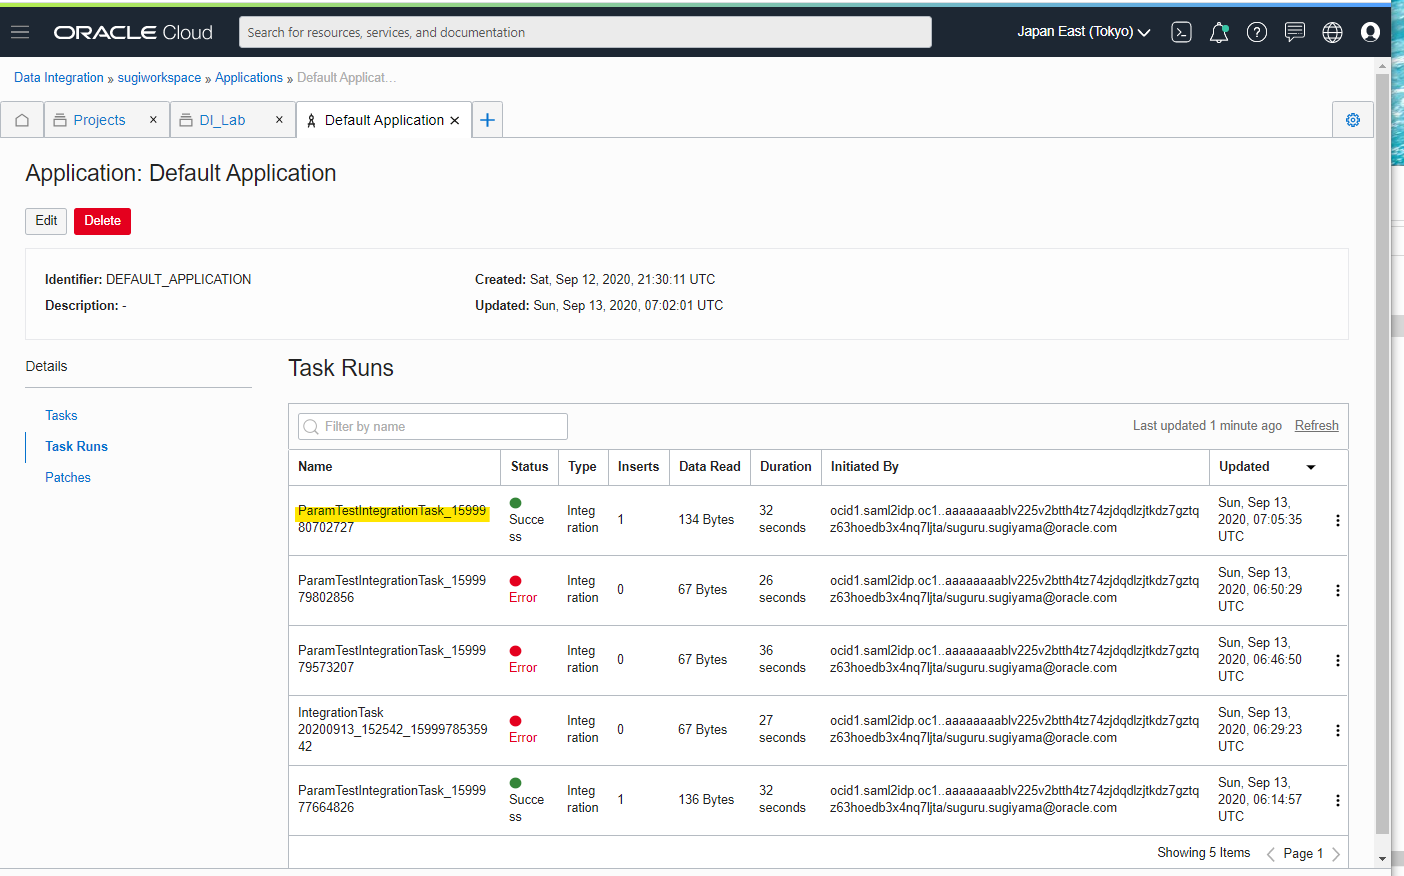Close the DI_Lab tab
Image resolution: width=1404 pixels, height=876 pixels.
click(279, 119)
